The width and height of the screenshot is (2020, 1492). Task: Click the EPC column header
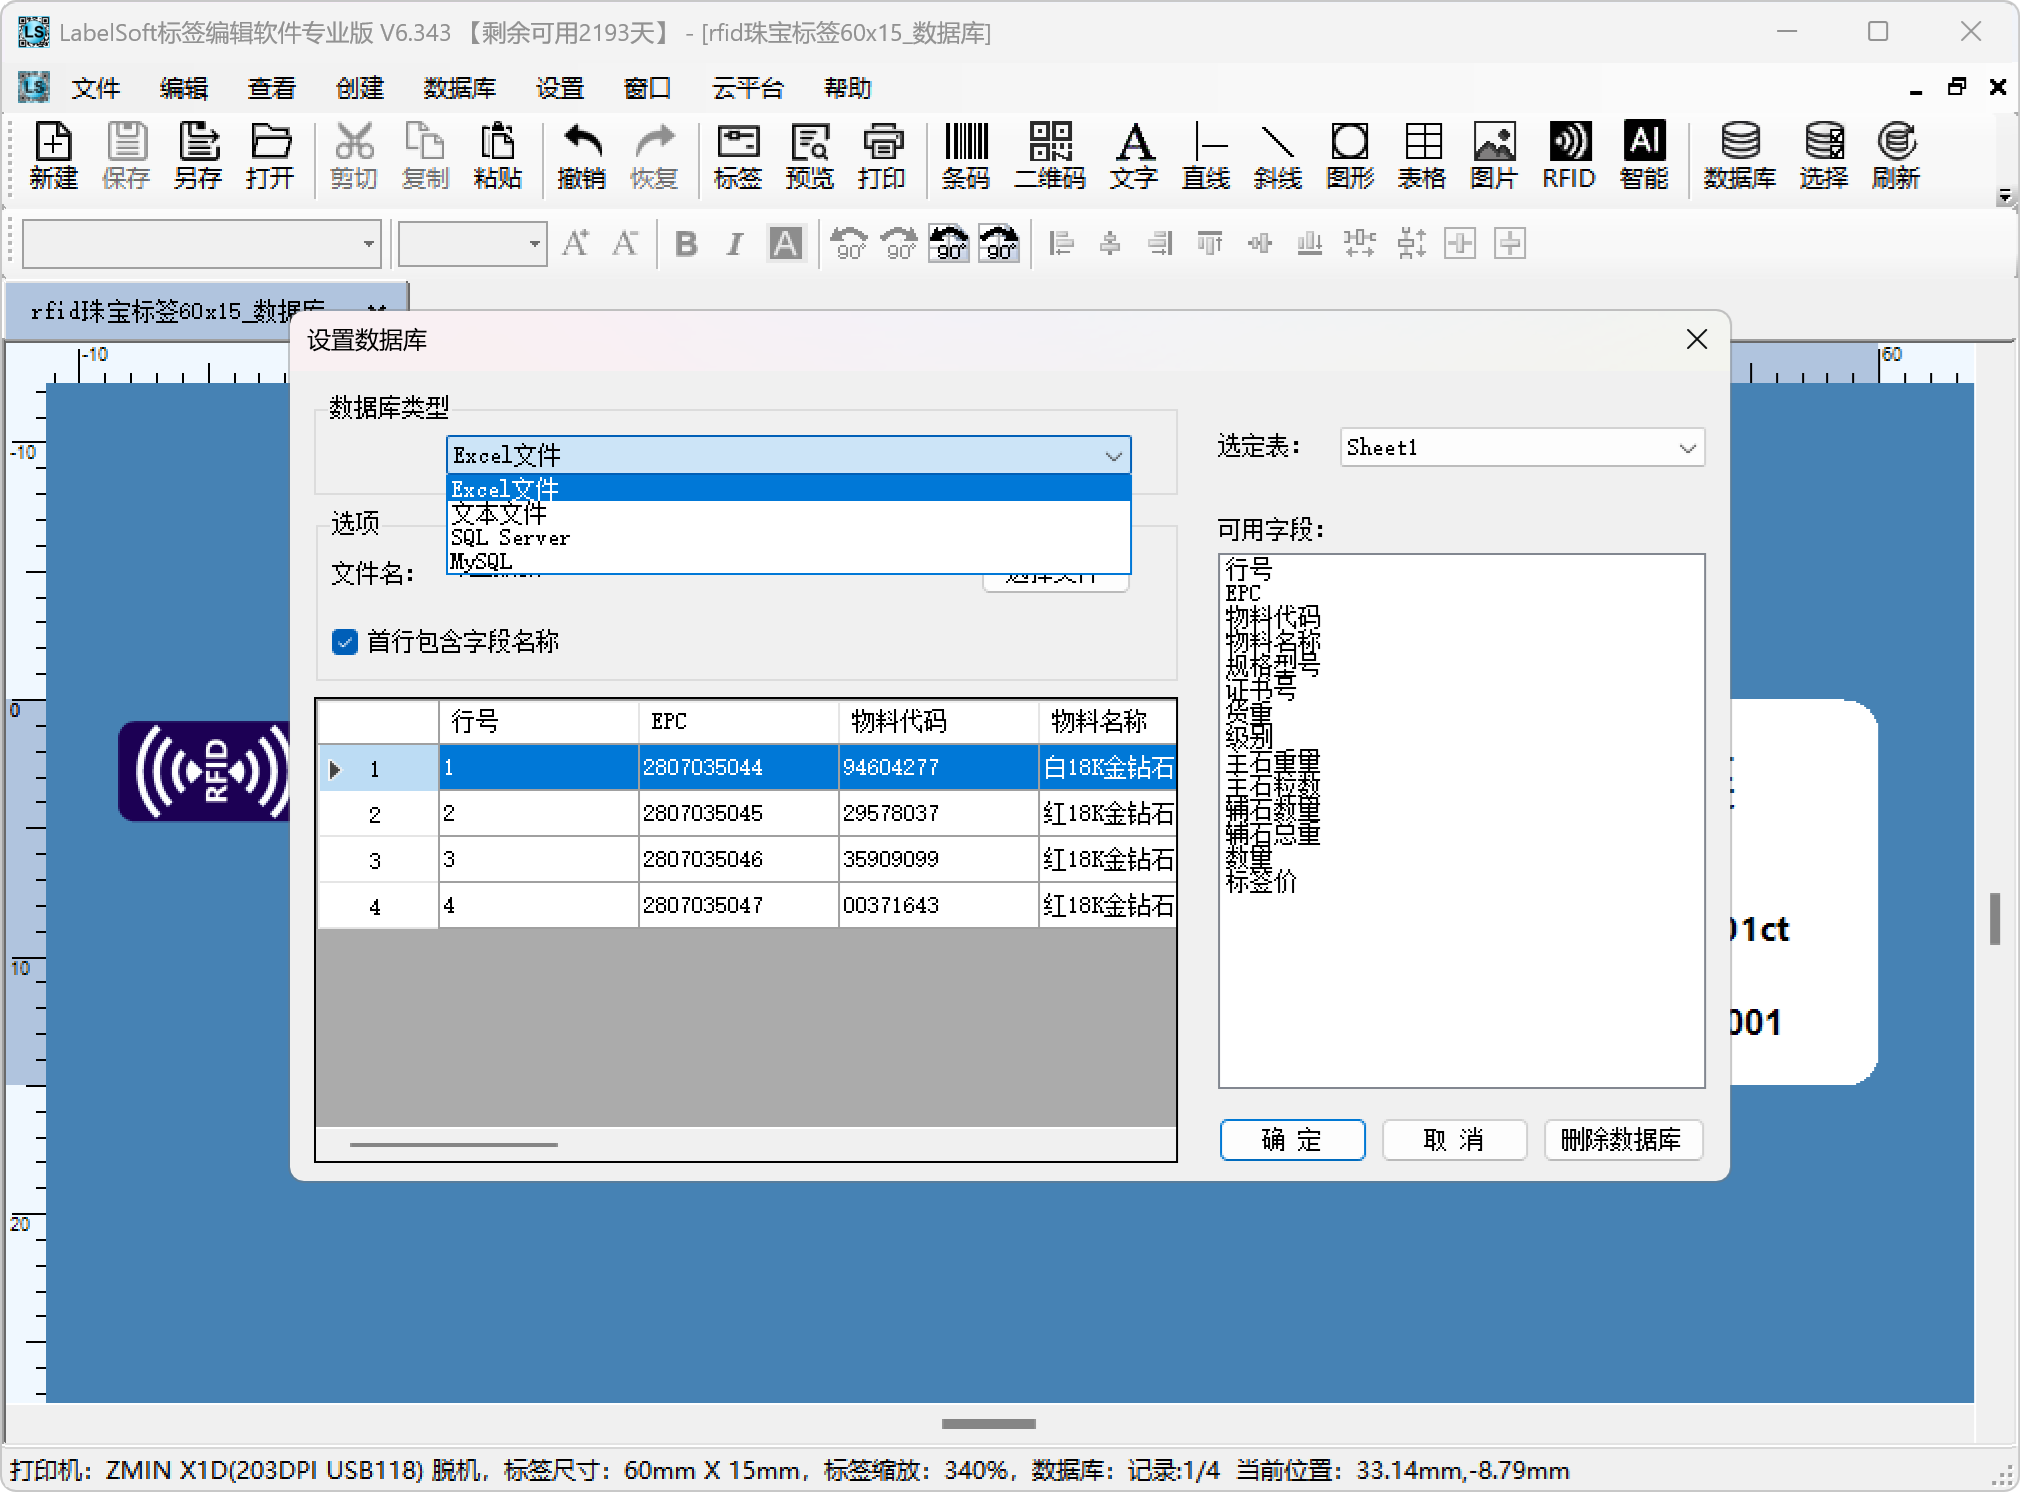(x=738, y=721)
